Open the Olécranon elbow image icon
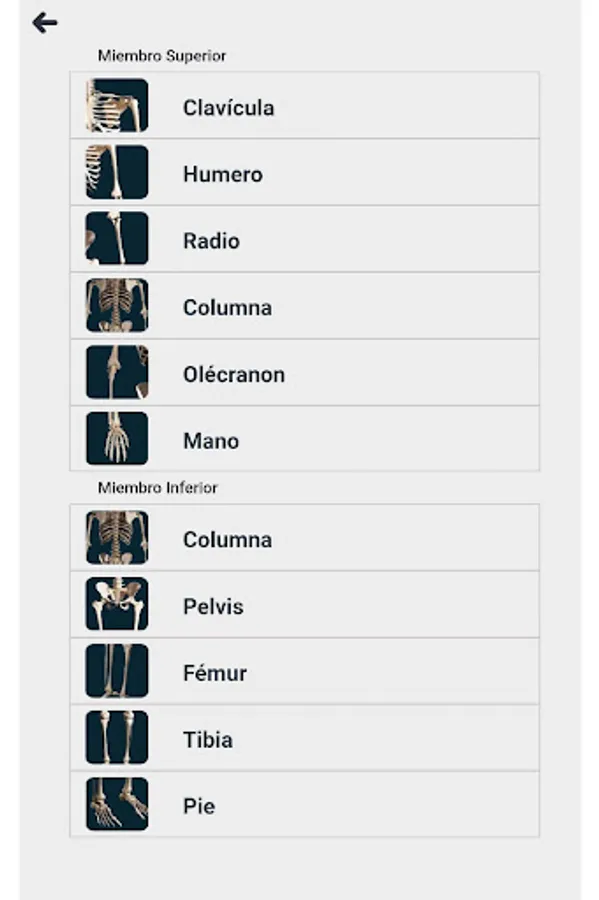 tap(117, 372)
